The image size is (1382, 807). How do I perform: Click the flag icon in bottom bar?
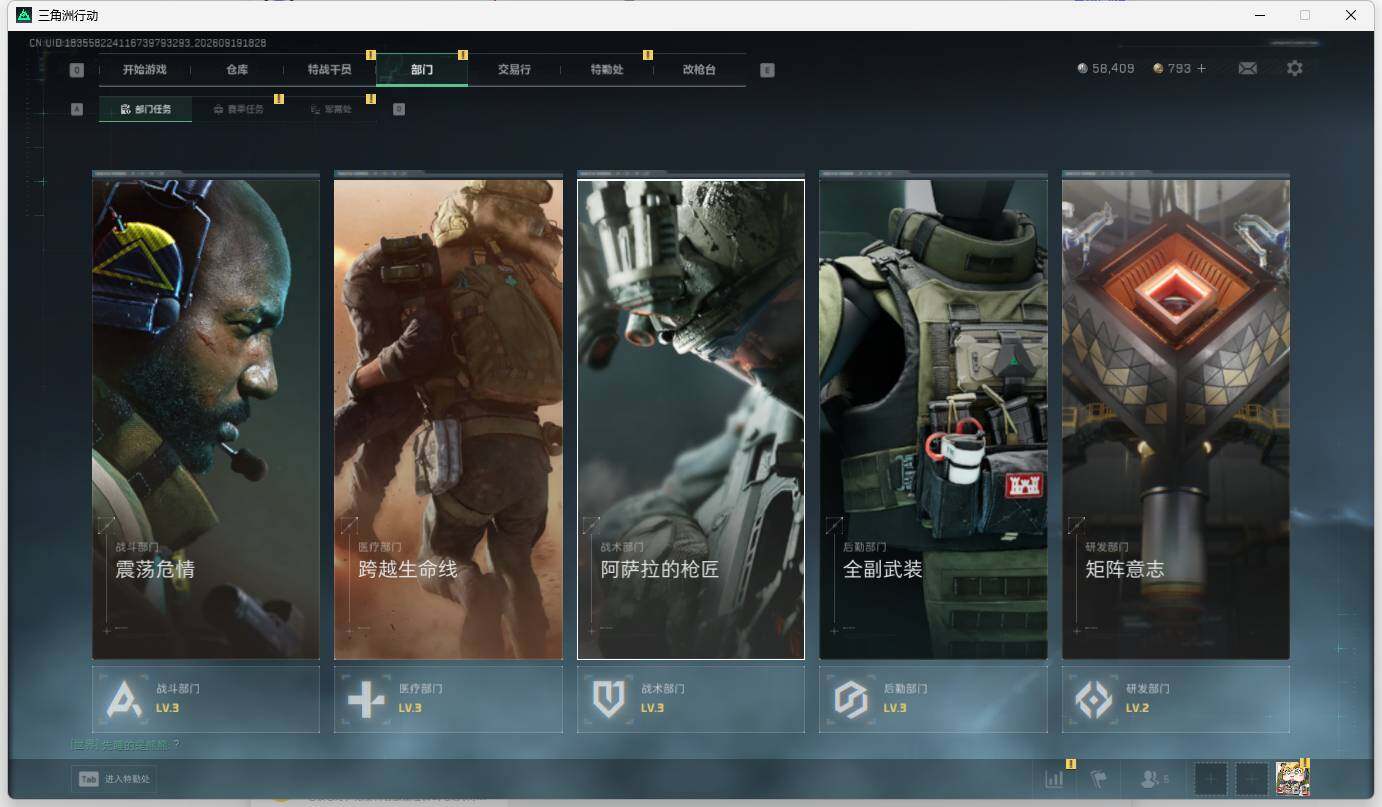[x=1099, y=779]
